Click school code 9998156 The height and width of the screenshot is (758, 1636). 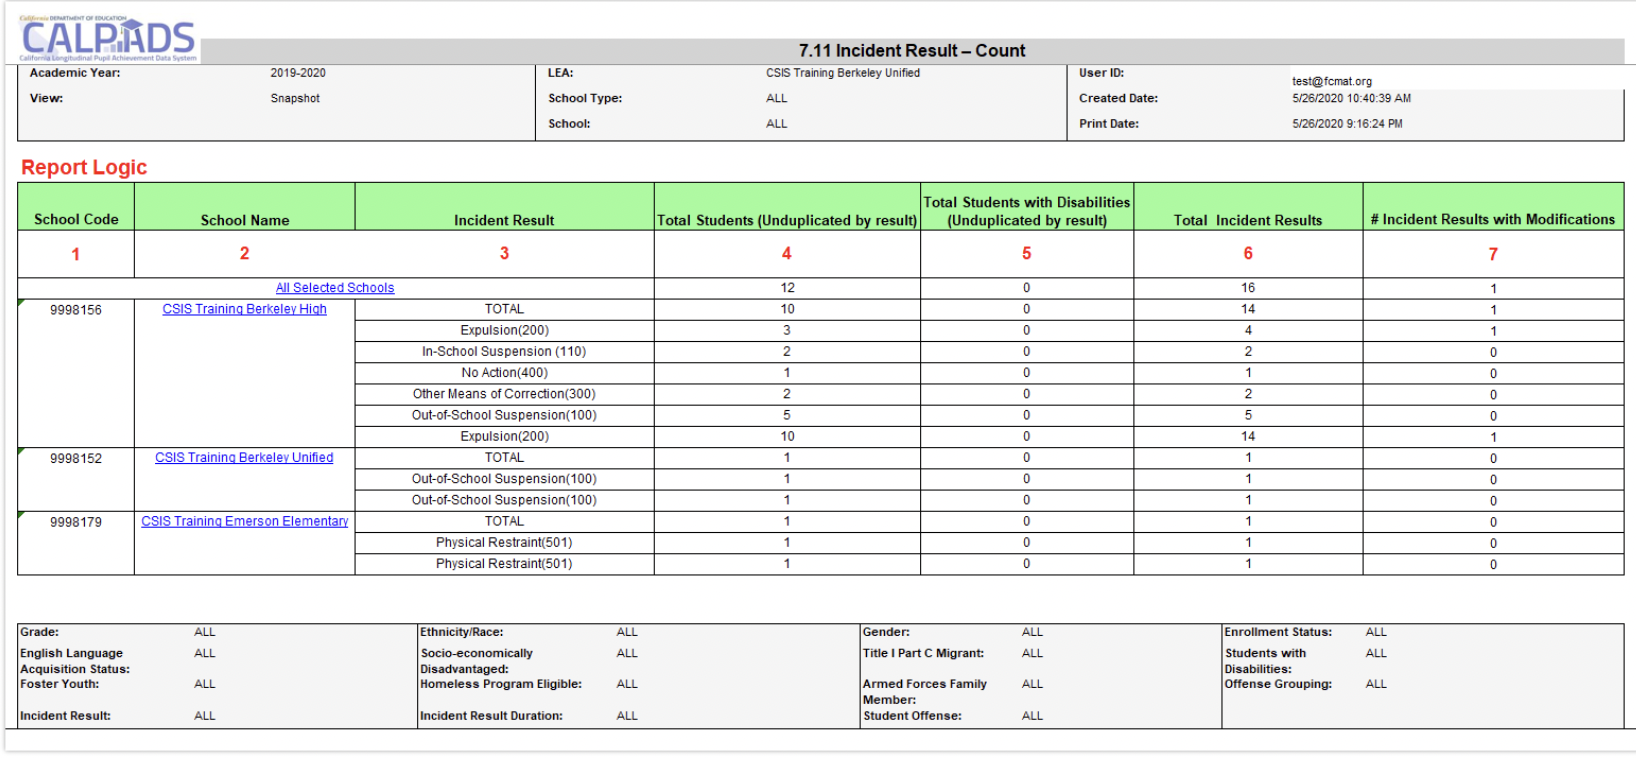click(76, 310)
